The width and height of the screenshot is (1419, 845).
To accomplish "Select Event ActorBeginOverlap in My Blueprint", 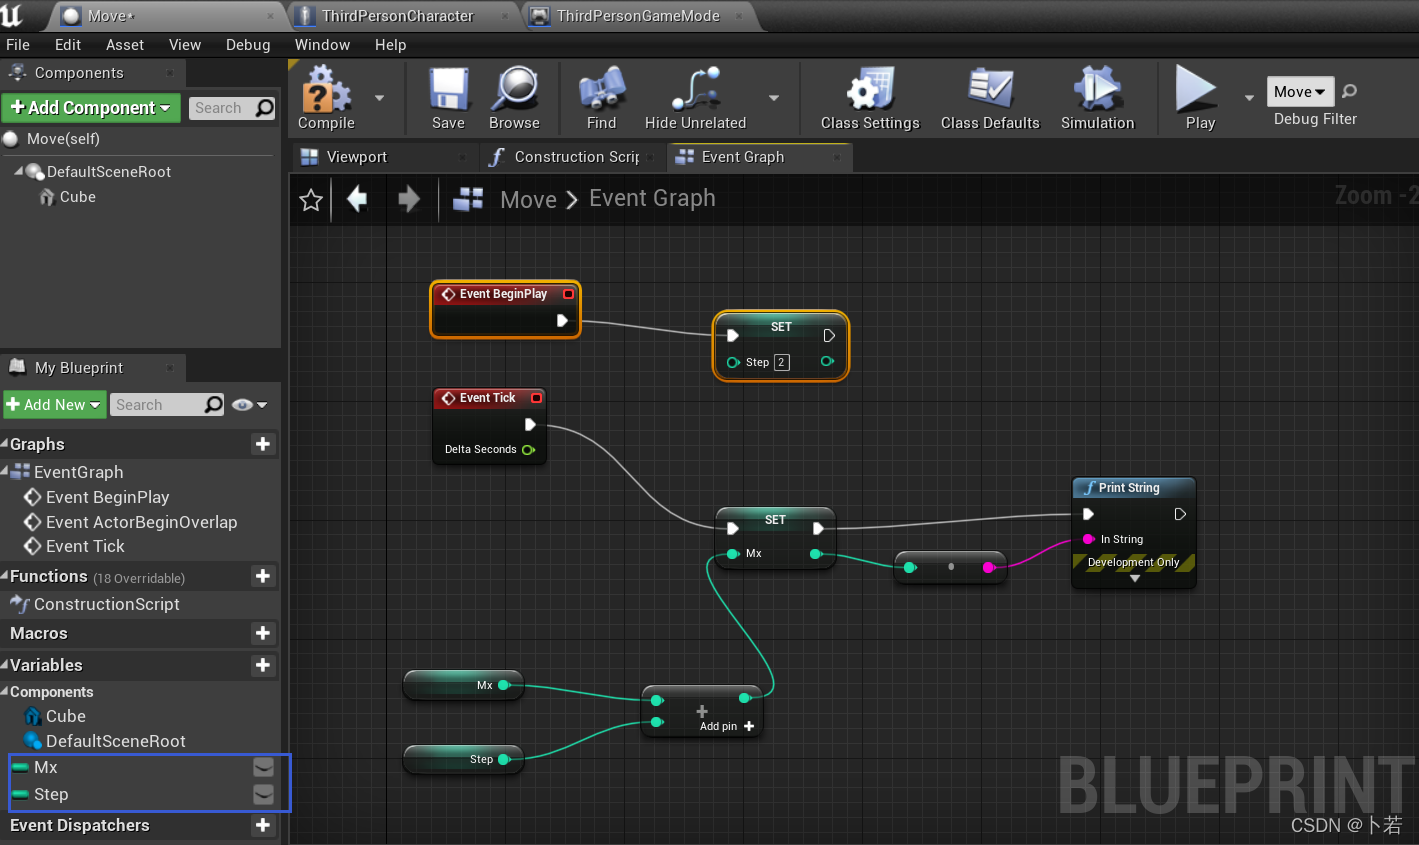I will tap(141, 522).
